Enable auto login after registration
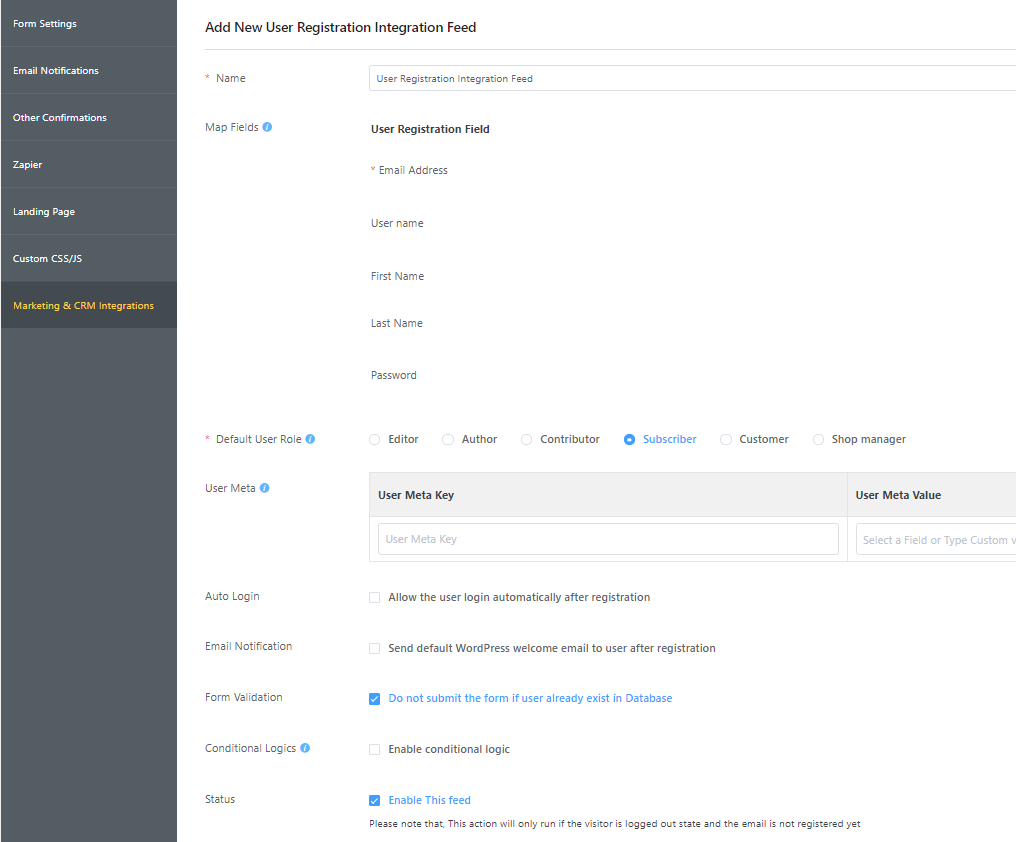1016x842 pixels. point(374,597)
